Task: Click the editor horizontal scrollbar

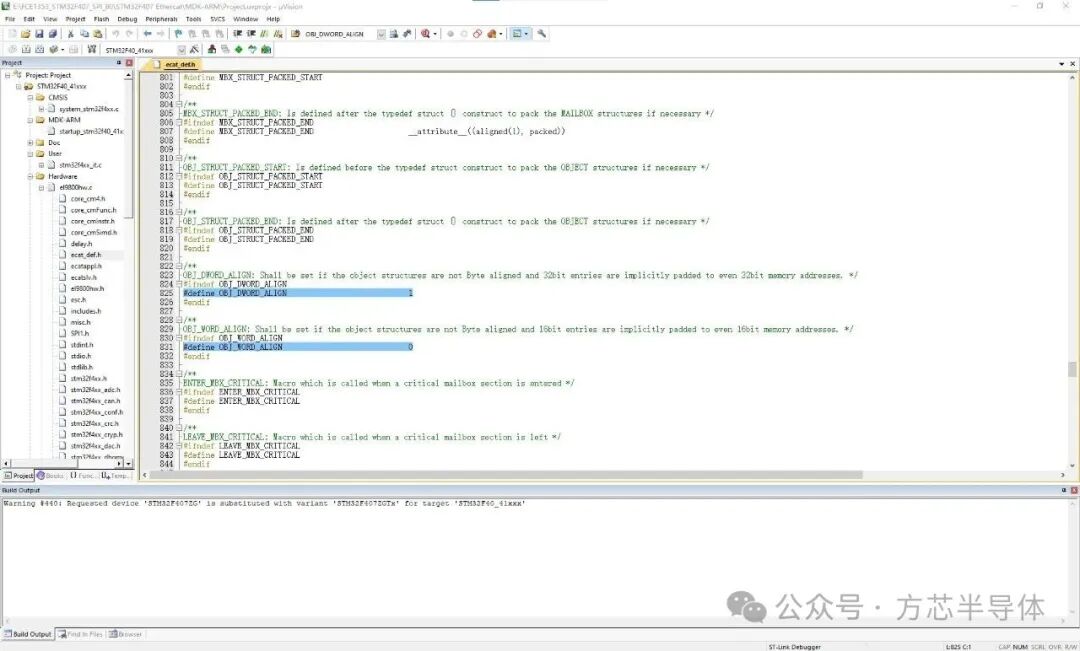Action: pos(506,475)
